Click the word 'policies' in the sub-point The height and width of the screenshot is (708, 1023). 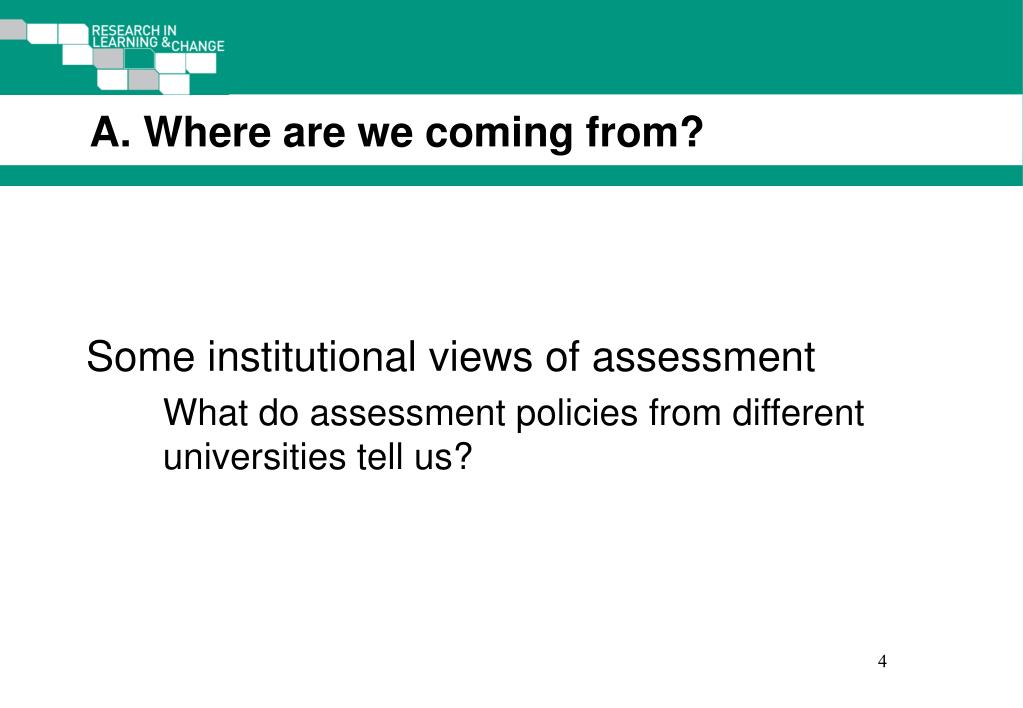(x=577, y=414)
